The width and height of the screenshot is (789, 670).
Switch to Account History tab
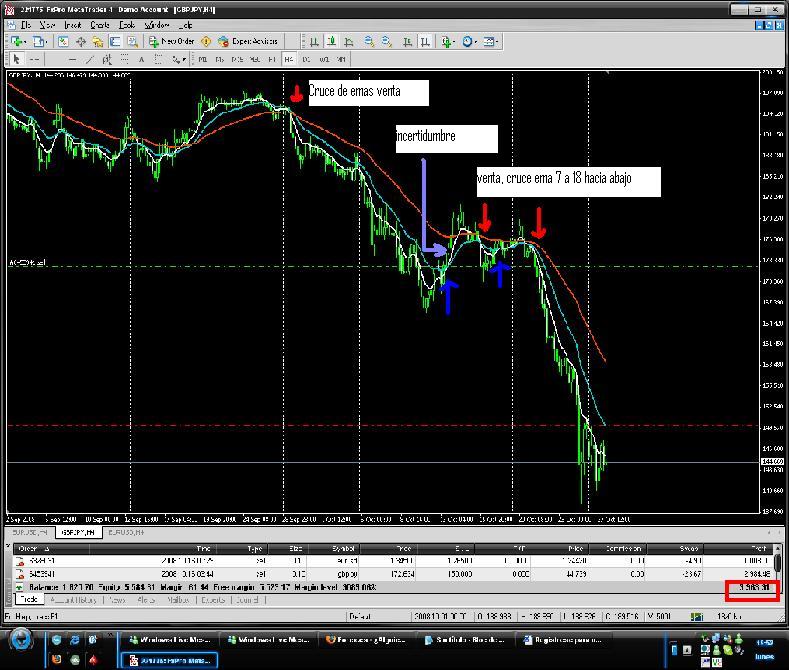click(x=75, y=601)
